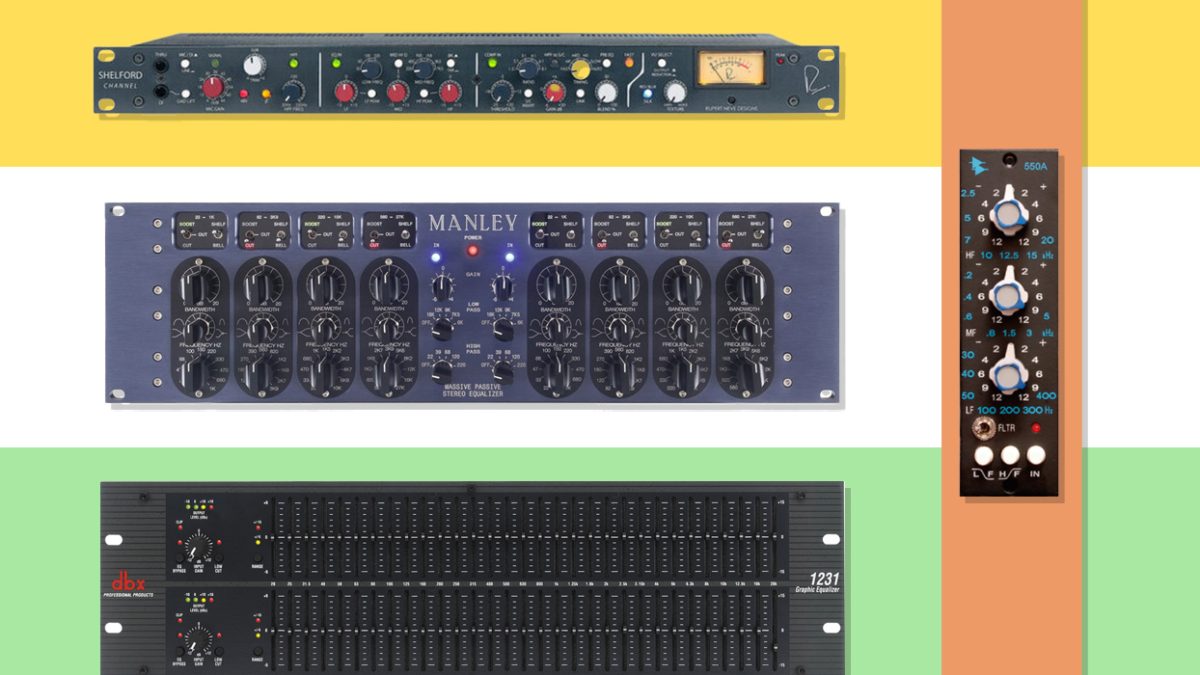Click the VU meter on Shelford Channel
The height and width of the screenshot is (675, 1200).
[x=729, y=68]
